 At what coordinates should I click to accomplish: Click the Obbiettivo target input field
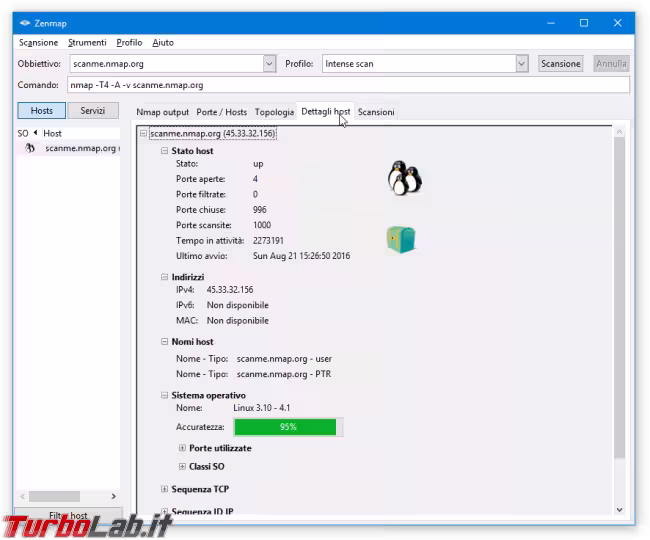coord(167,64)
